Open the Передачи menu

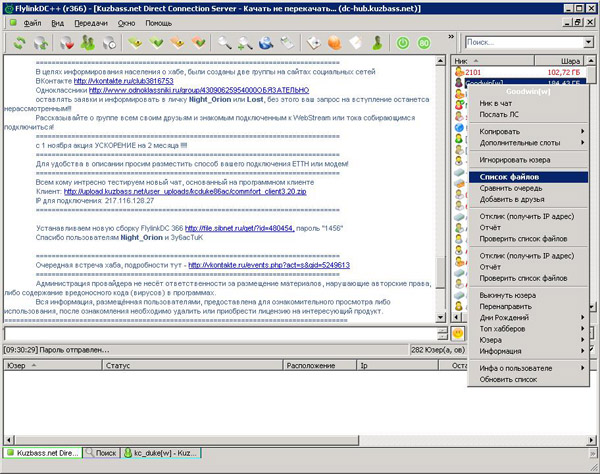click(x=91, y=23)
